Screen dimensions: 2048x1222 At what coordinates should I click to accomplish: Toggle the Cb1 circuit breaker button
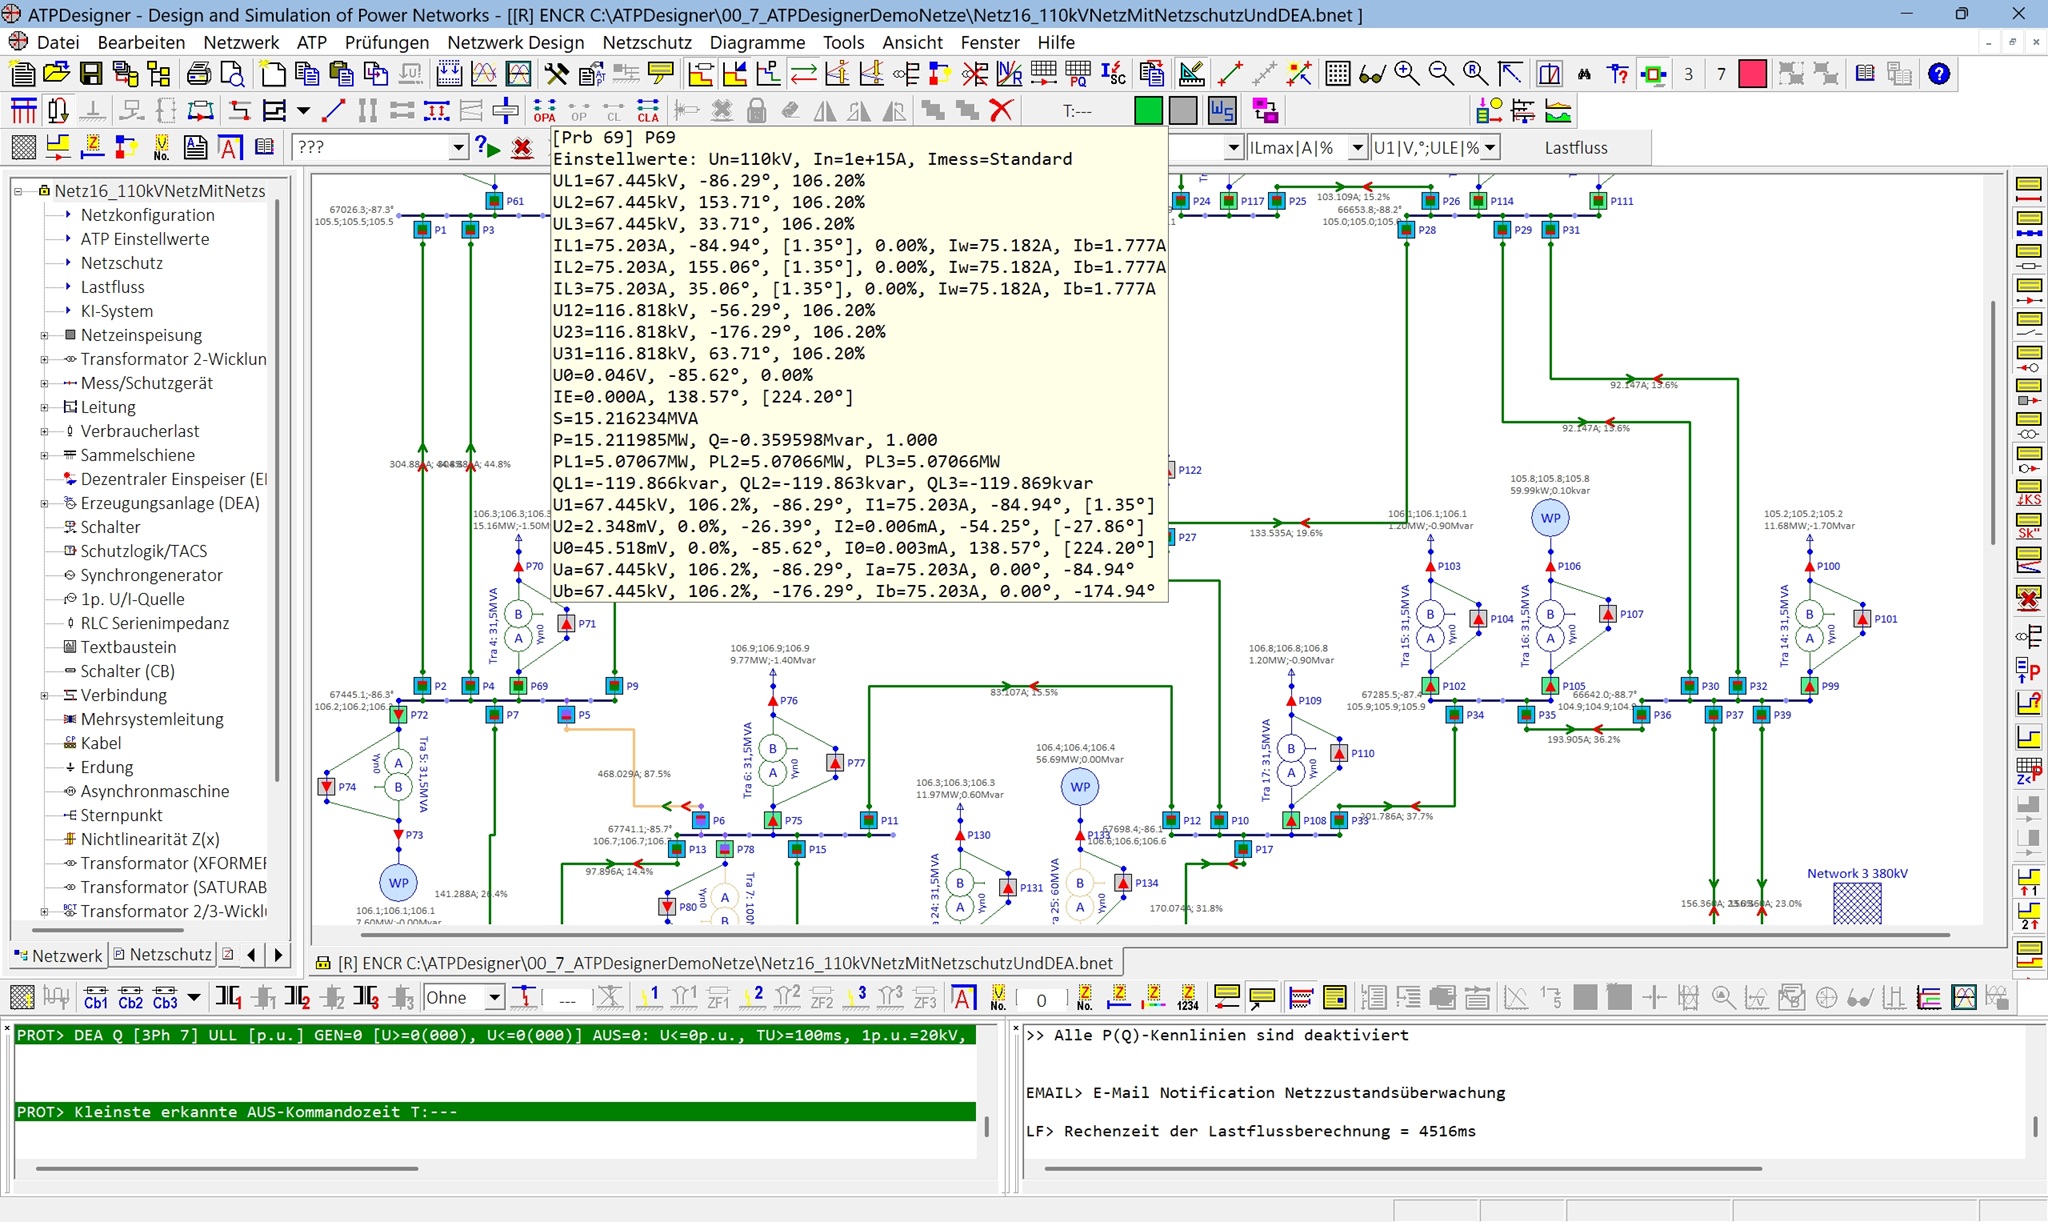[x=96, y=998]
